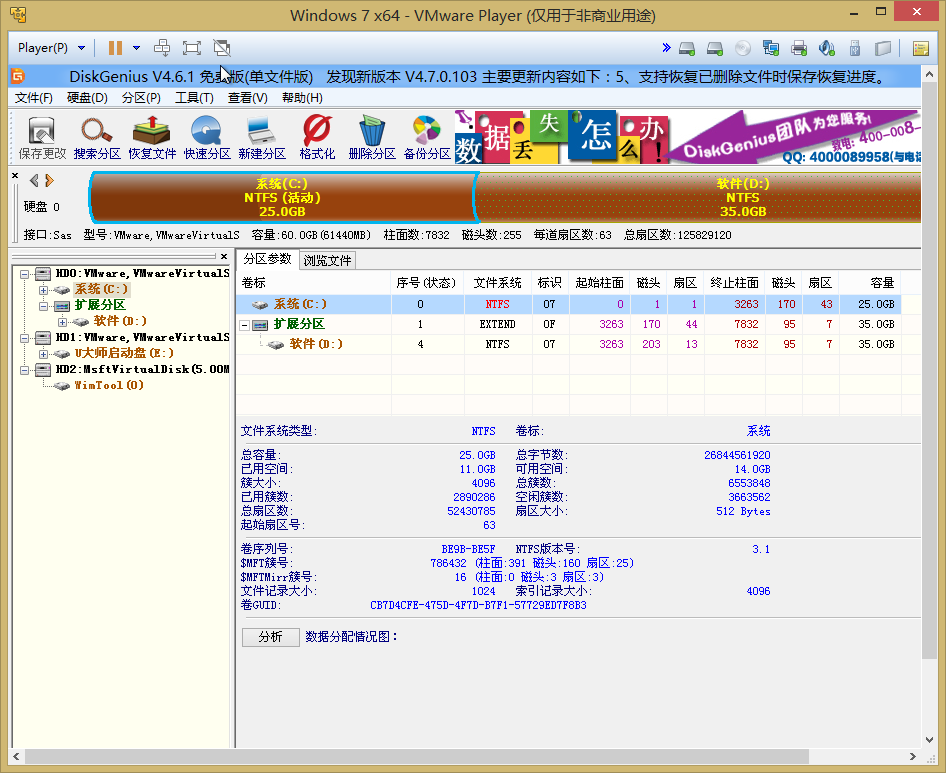The height and width of the screenshot is (773, 946).
Task: Open the 备份分区 (Backup Partition) tool
Action: pyautogui.click(x=427, y=137)
